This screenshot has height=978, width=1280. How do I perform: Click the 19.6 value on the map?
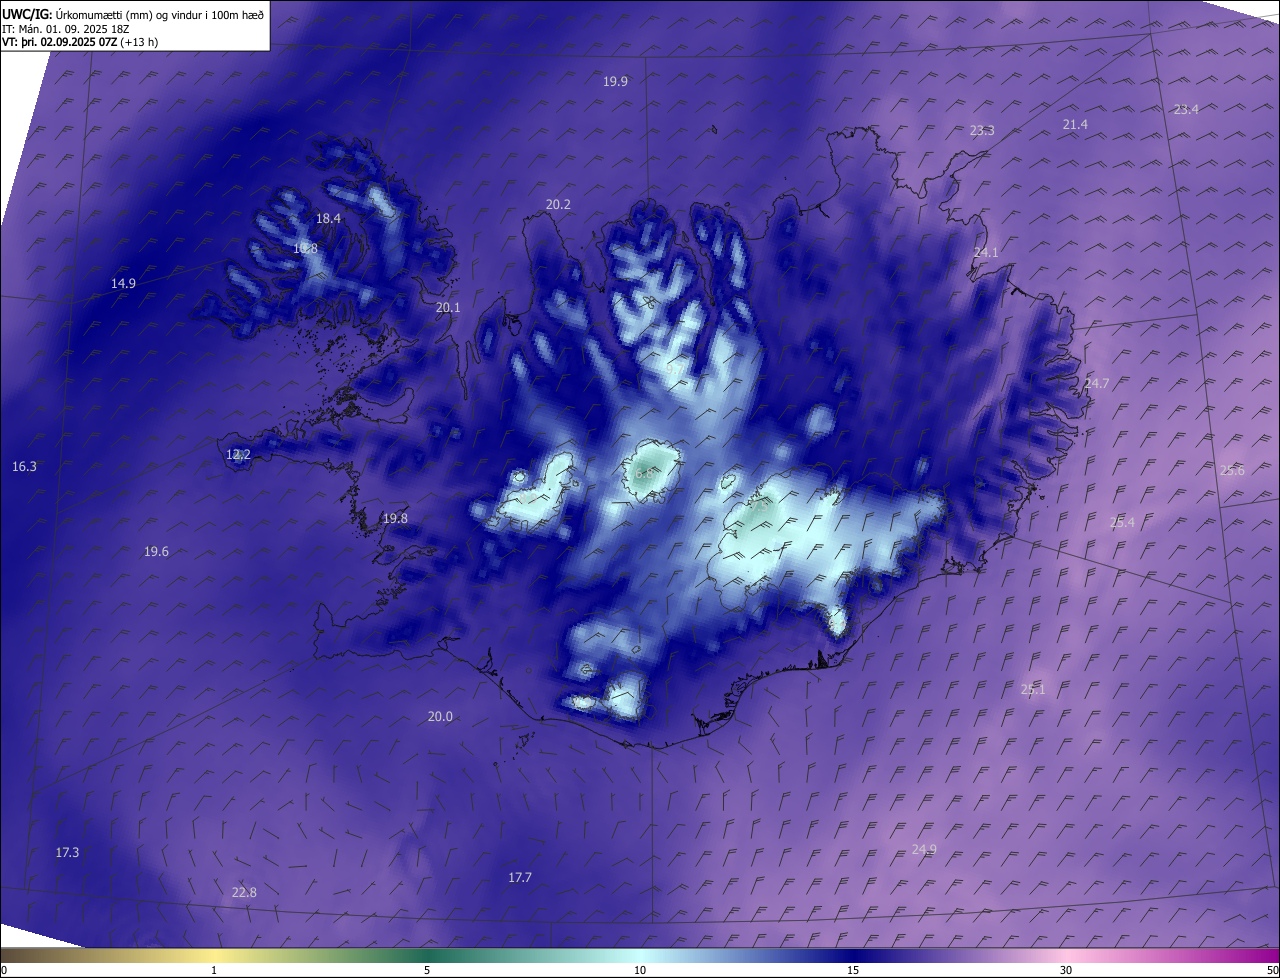click(x=156, y=552)
